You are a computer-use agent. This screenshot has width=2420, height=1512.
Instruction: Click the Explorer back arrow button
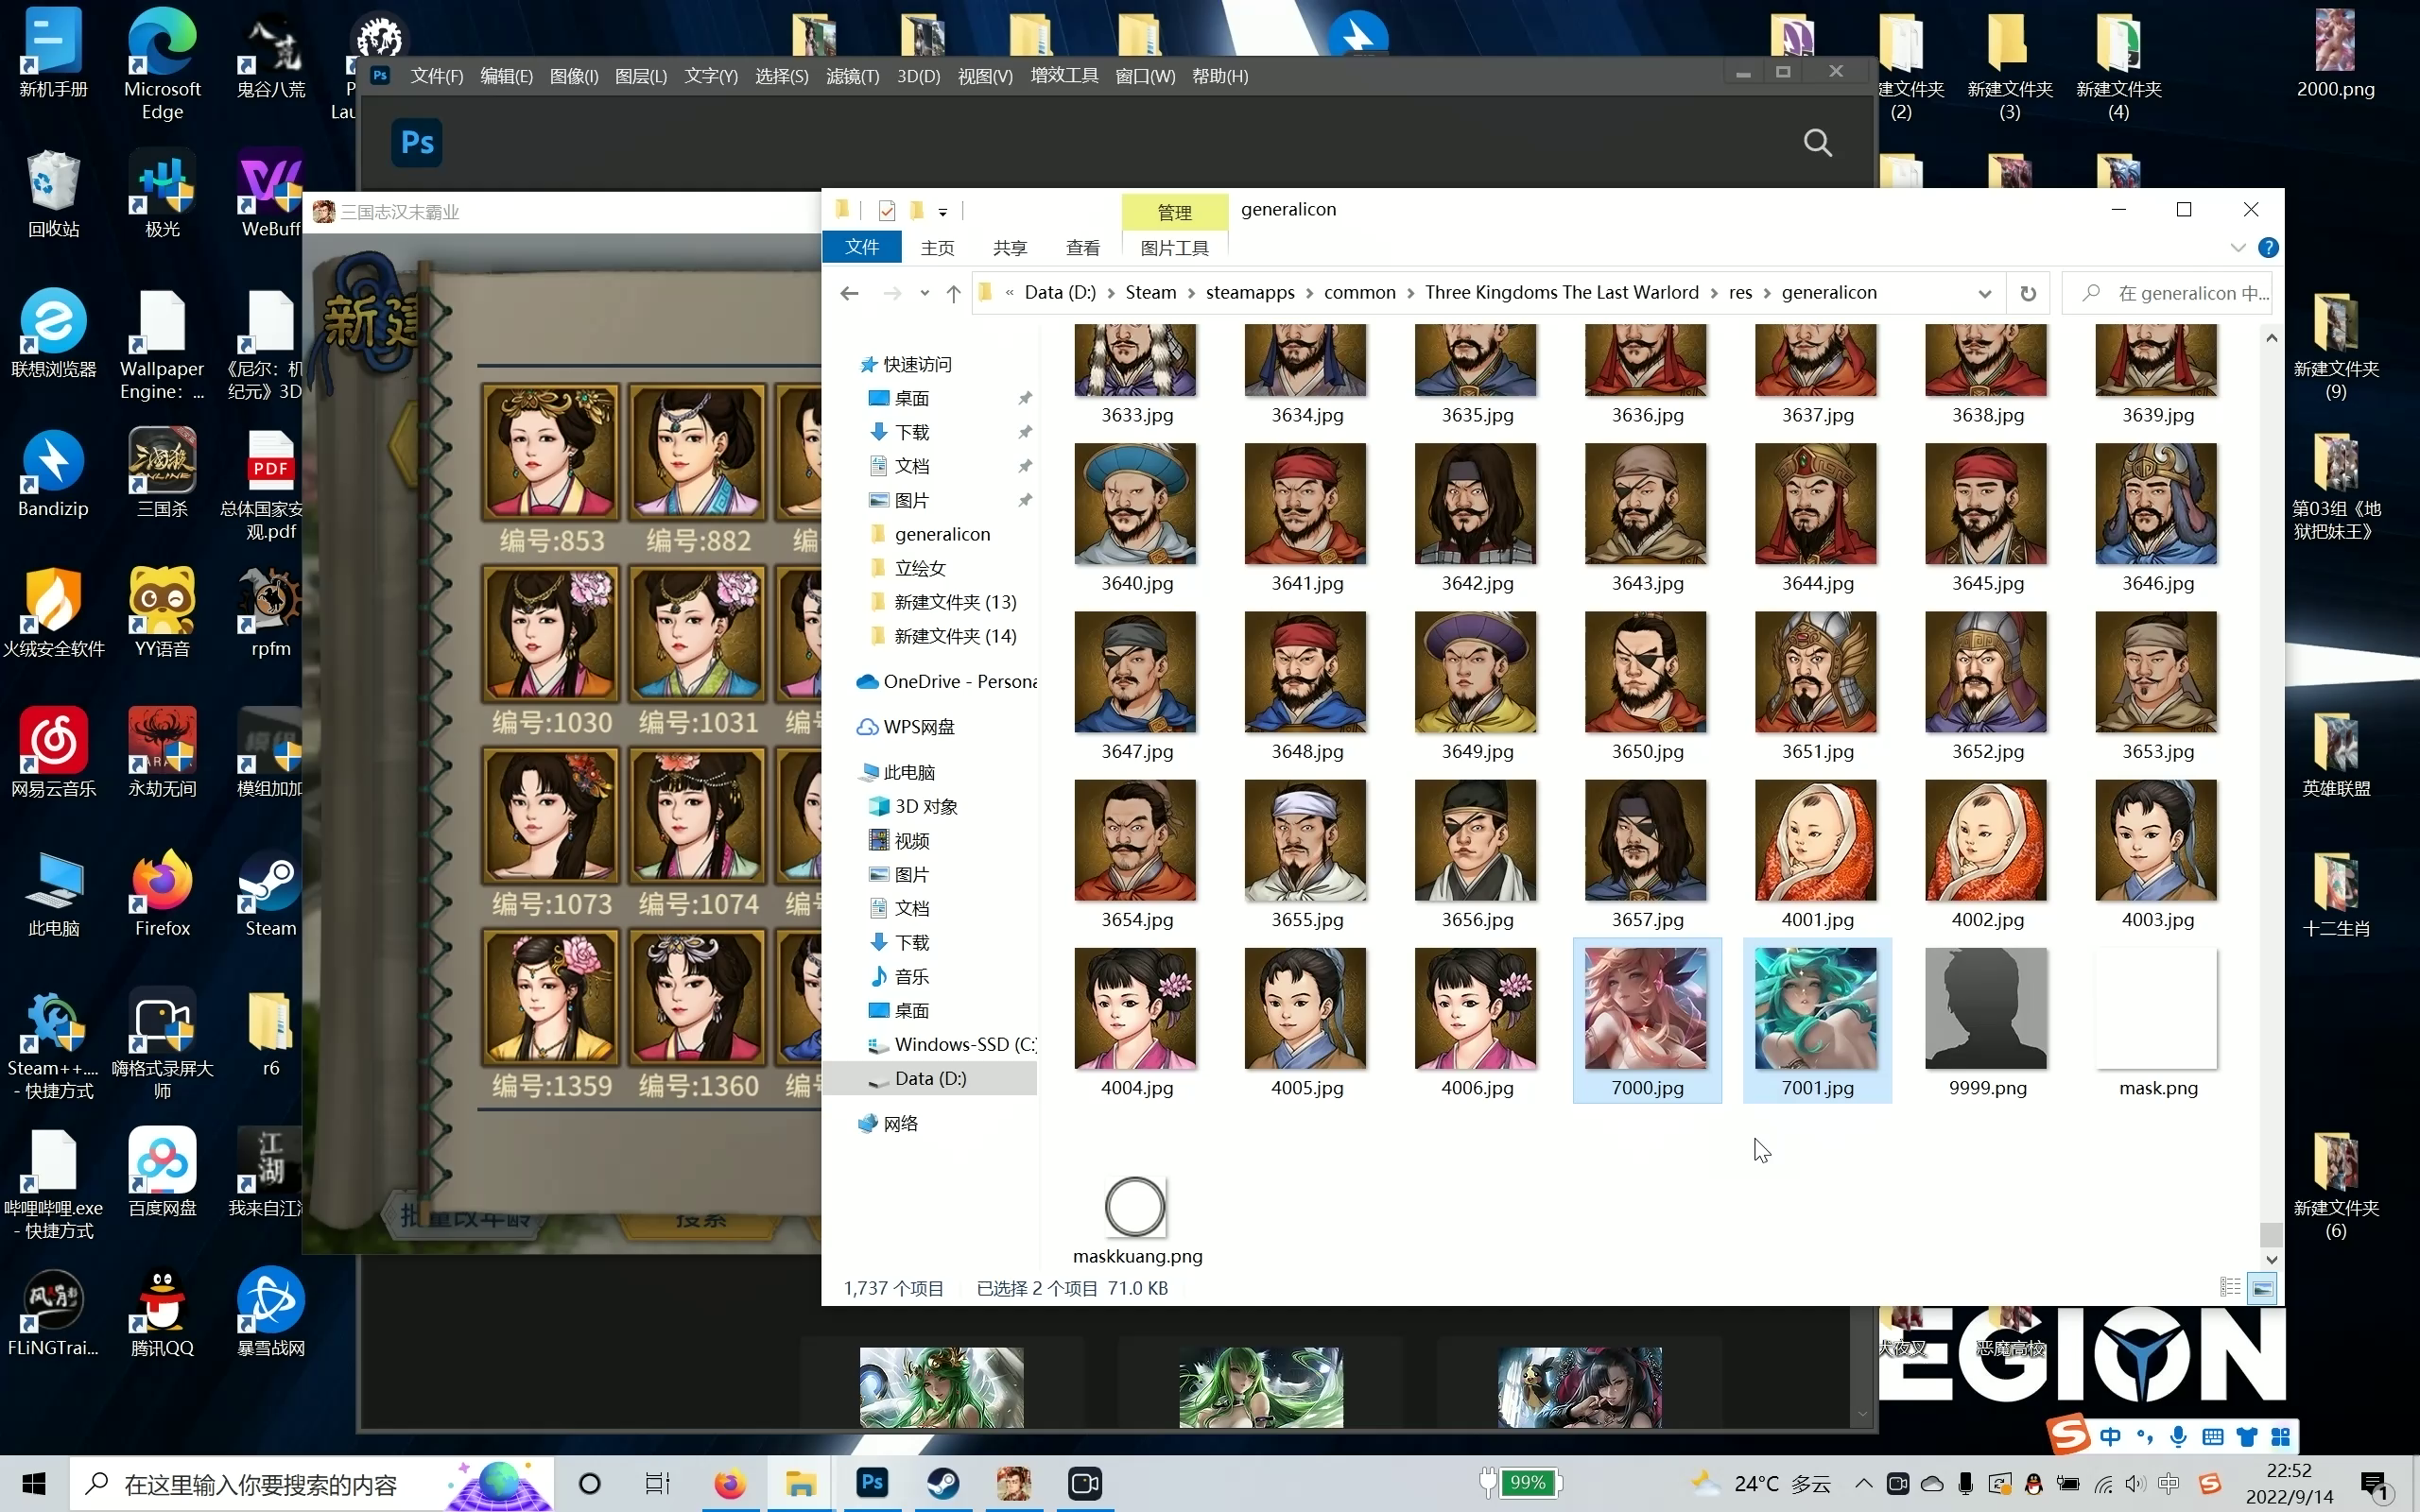pyautogui.click(x=849, y=293)
